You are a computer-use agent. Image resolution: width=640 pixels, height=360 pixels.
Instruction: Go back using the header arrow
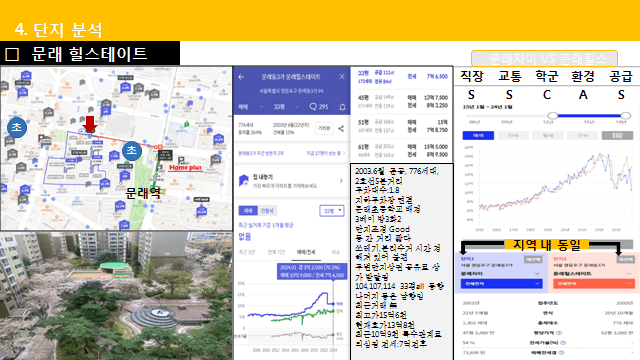point(241,77)
